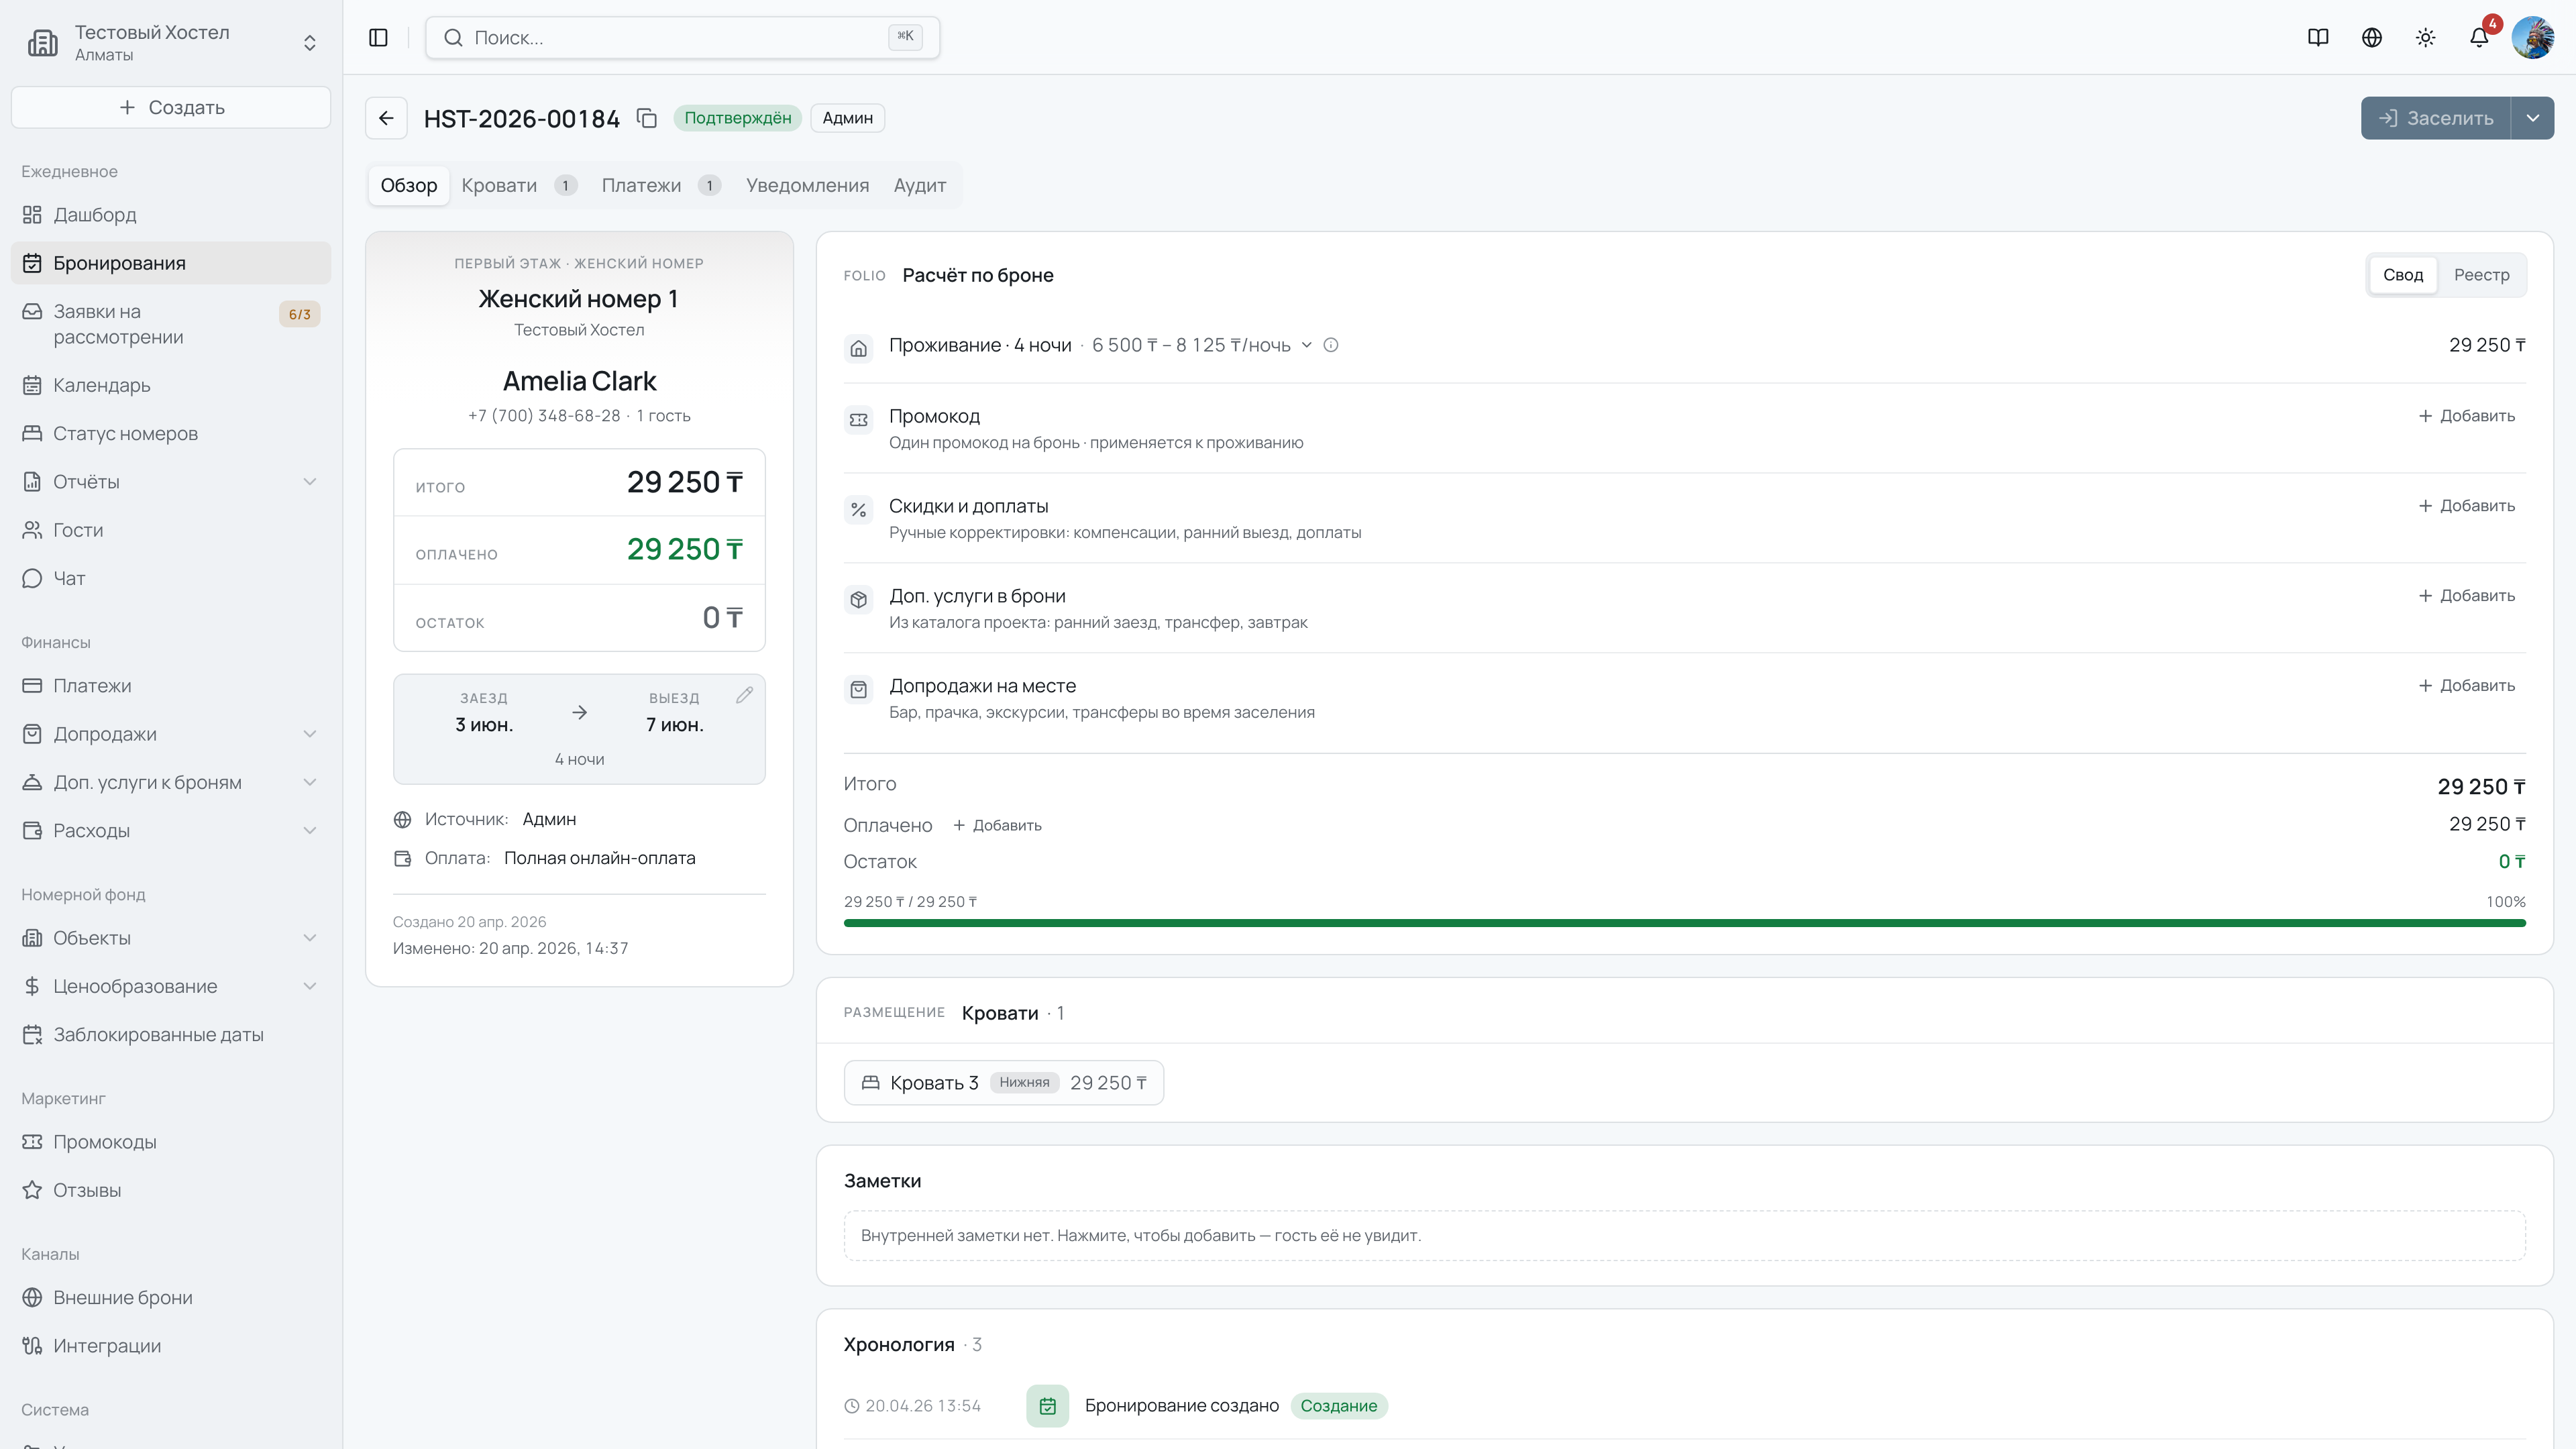Viewport: 2576px width, 1449px height.
Task: Add a promo code via Добавить
Action: point(2466,416)
